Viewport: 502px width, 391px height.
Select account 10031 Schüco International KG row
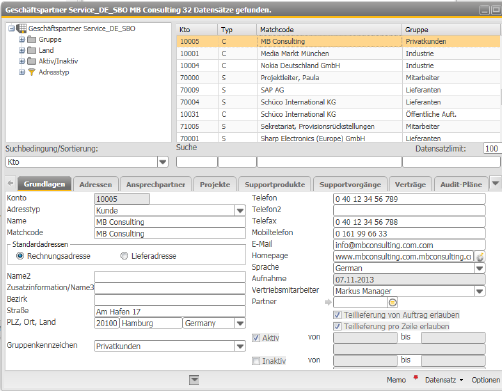point(338,114)
